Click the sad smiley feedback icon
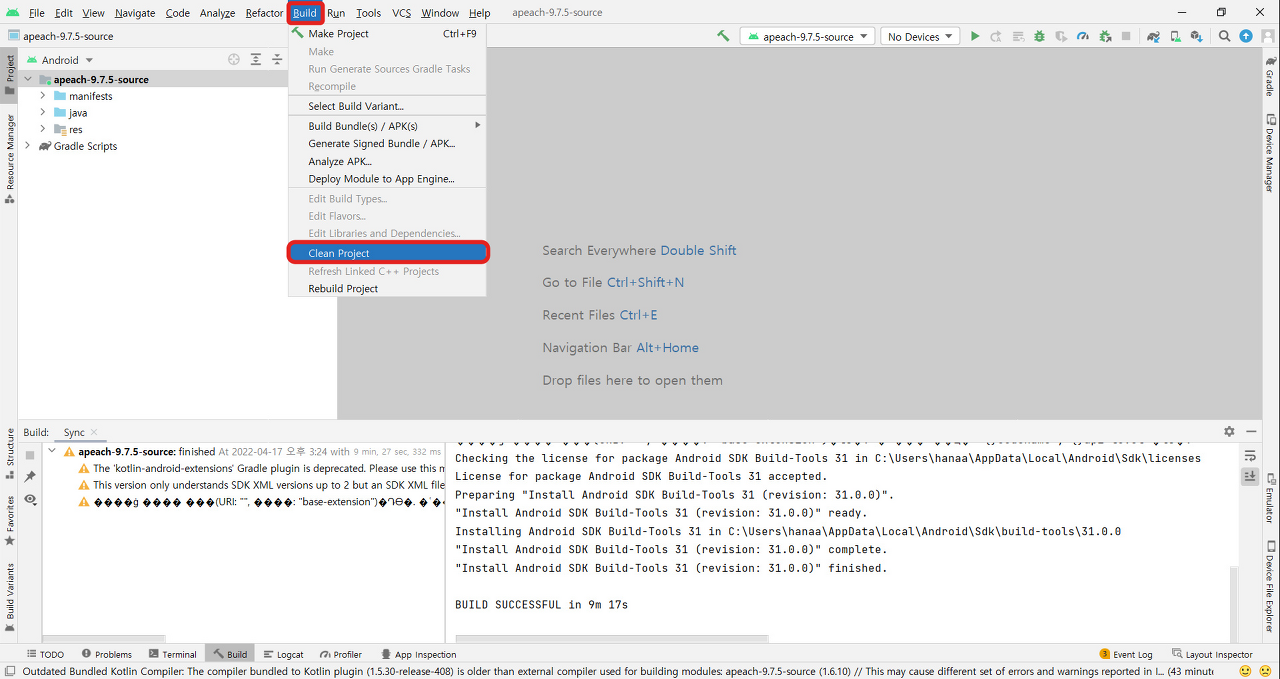This screenshot has height=679, width=1280. click(1265, 671)
